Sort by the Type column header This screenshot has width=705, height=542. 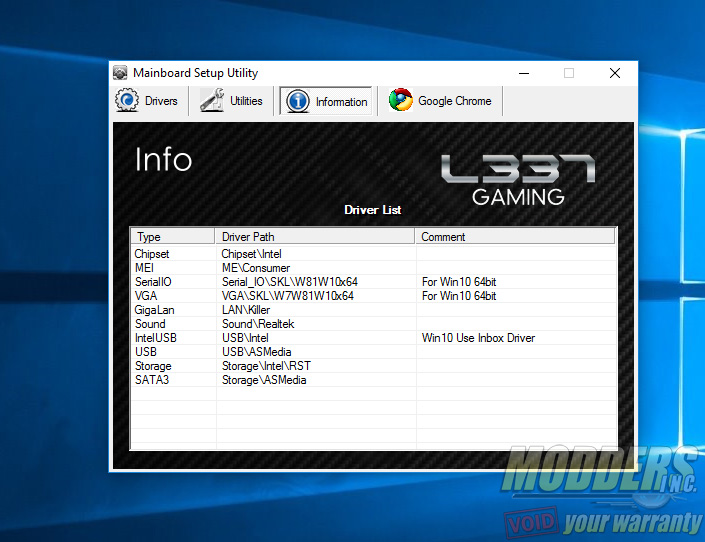173,237
